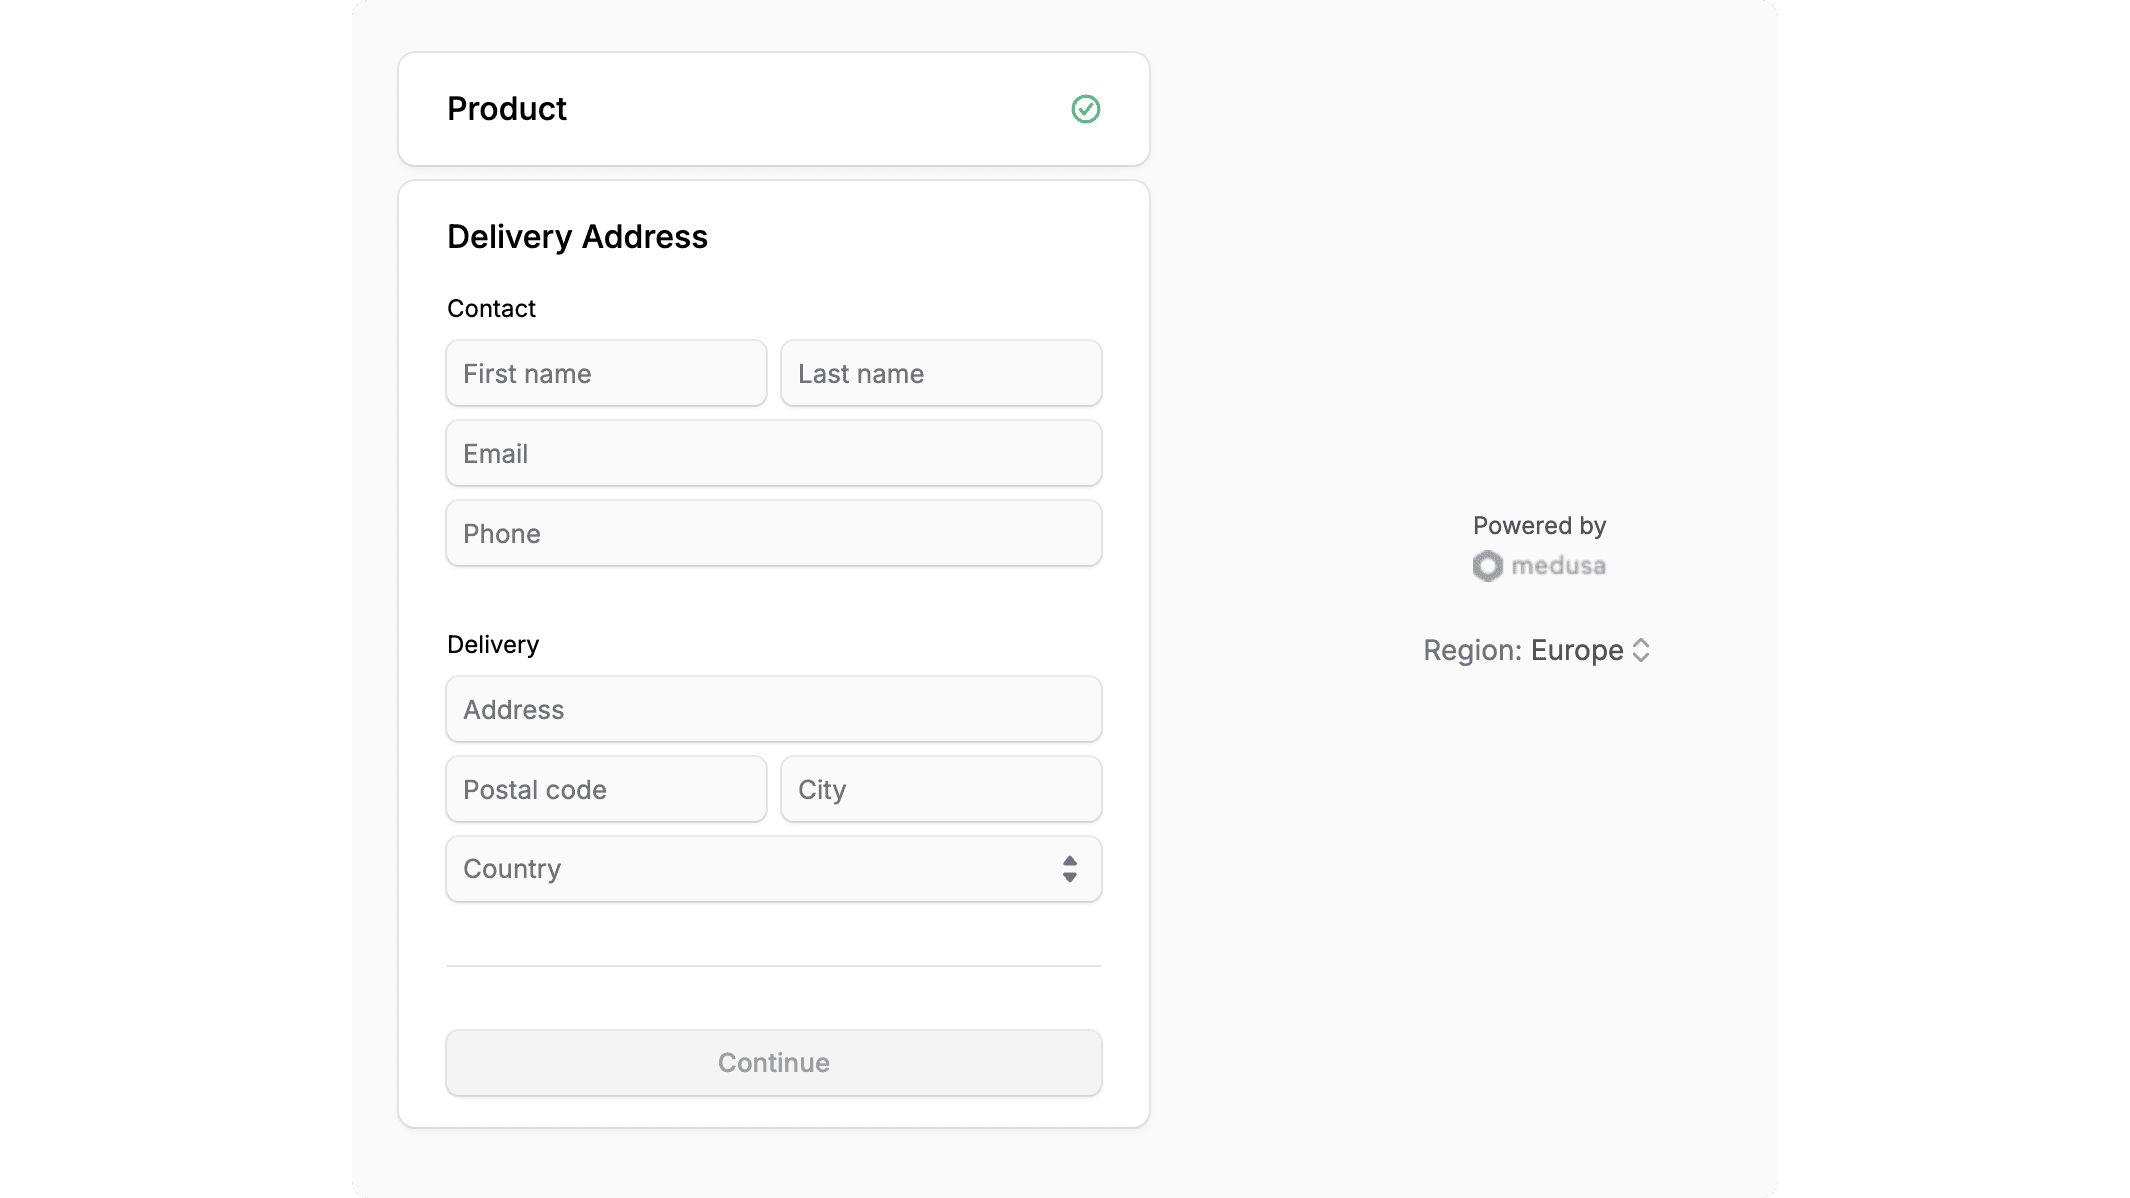Click the medusa logo icon

[1488, 566]
